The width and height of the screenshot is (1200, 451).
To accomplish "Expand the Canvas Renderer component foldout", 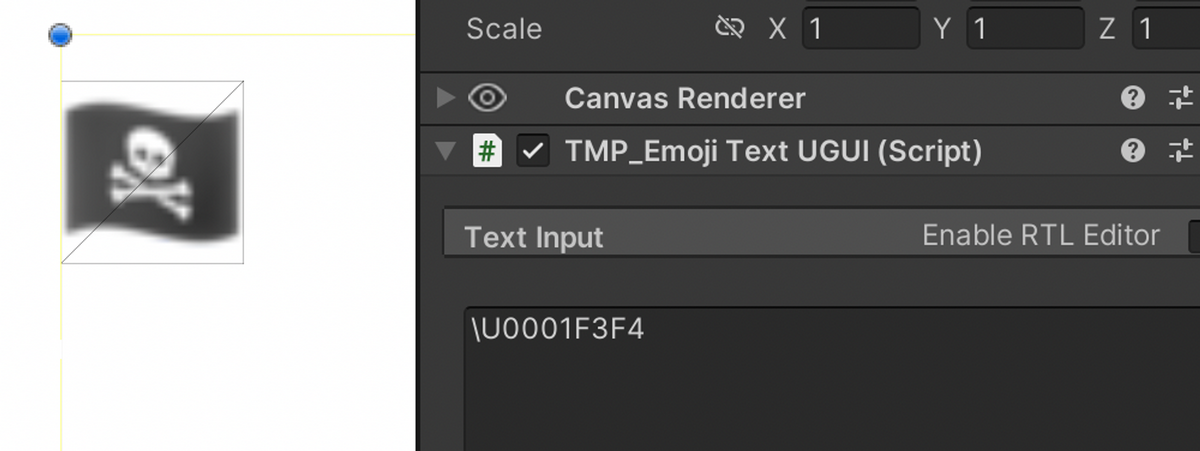I will pos(445,98).
